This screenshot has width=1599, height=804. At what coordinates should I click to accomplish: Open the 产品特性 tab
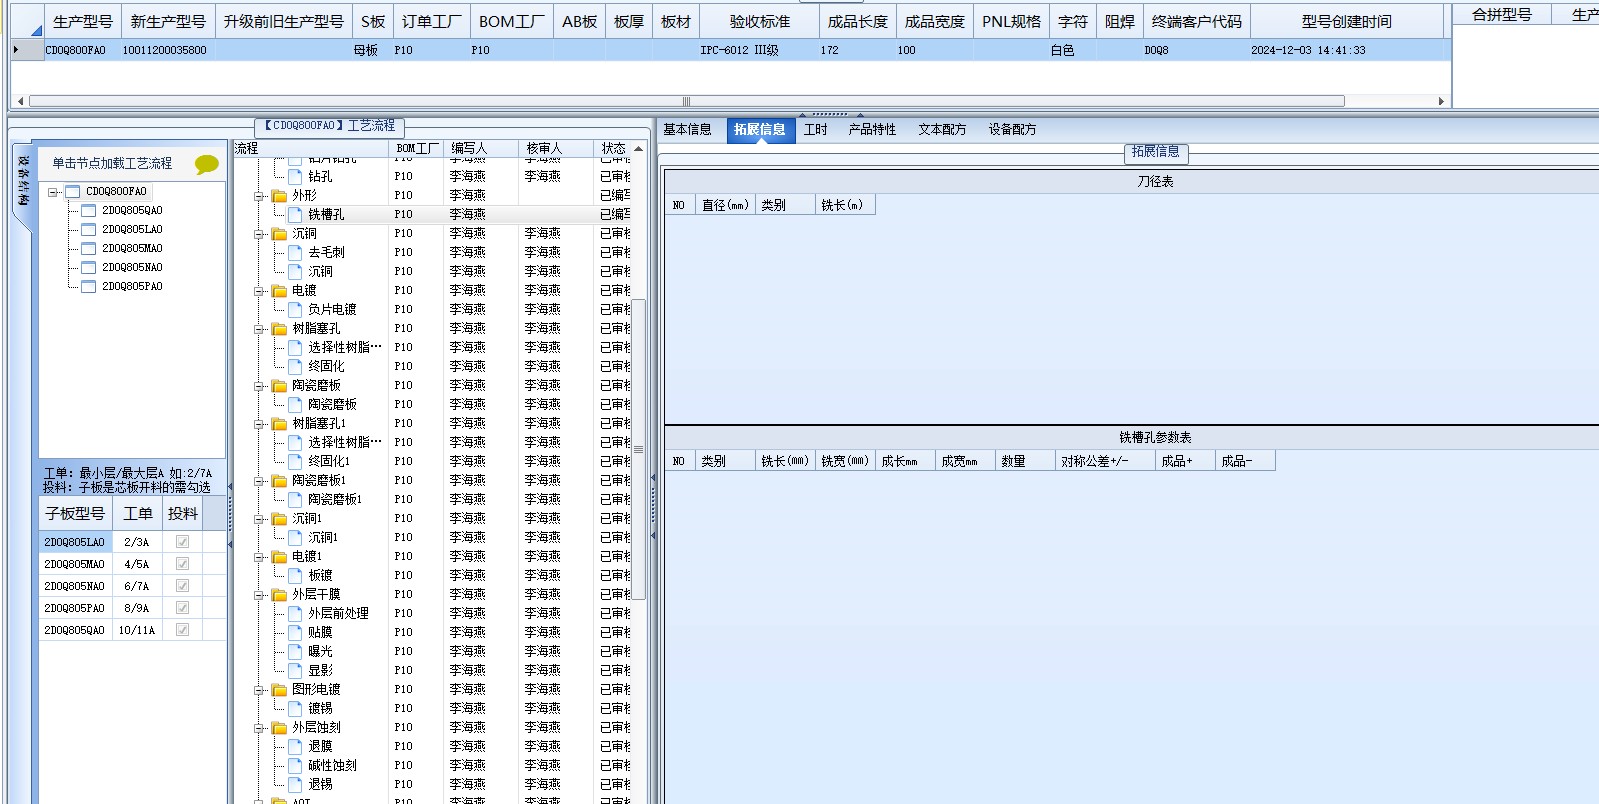pos(872,129)
